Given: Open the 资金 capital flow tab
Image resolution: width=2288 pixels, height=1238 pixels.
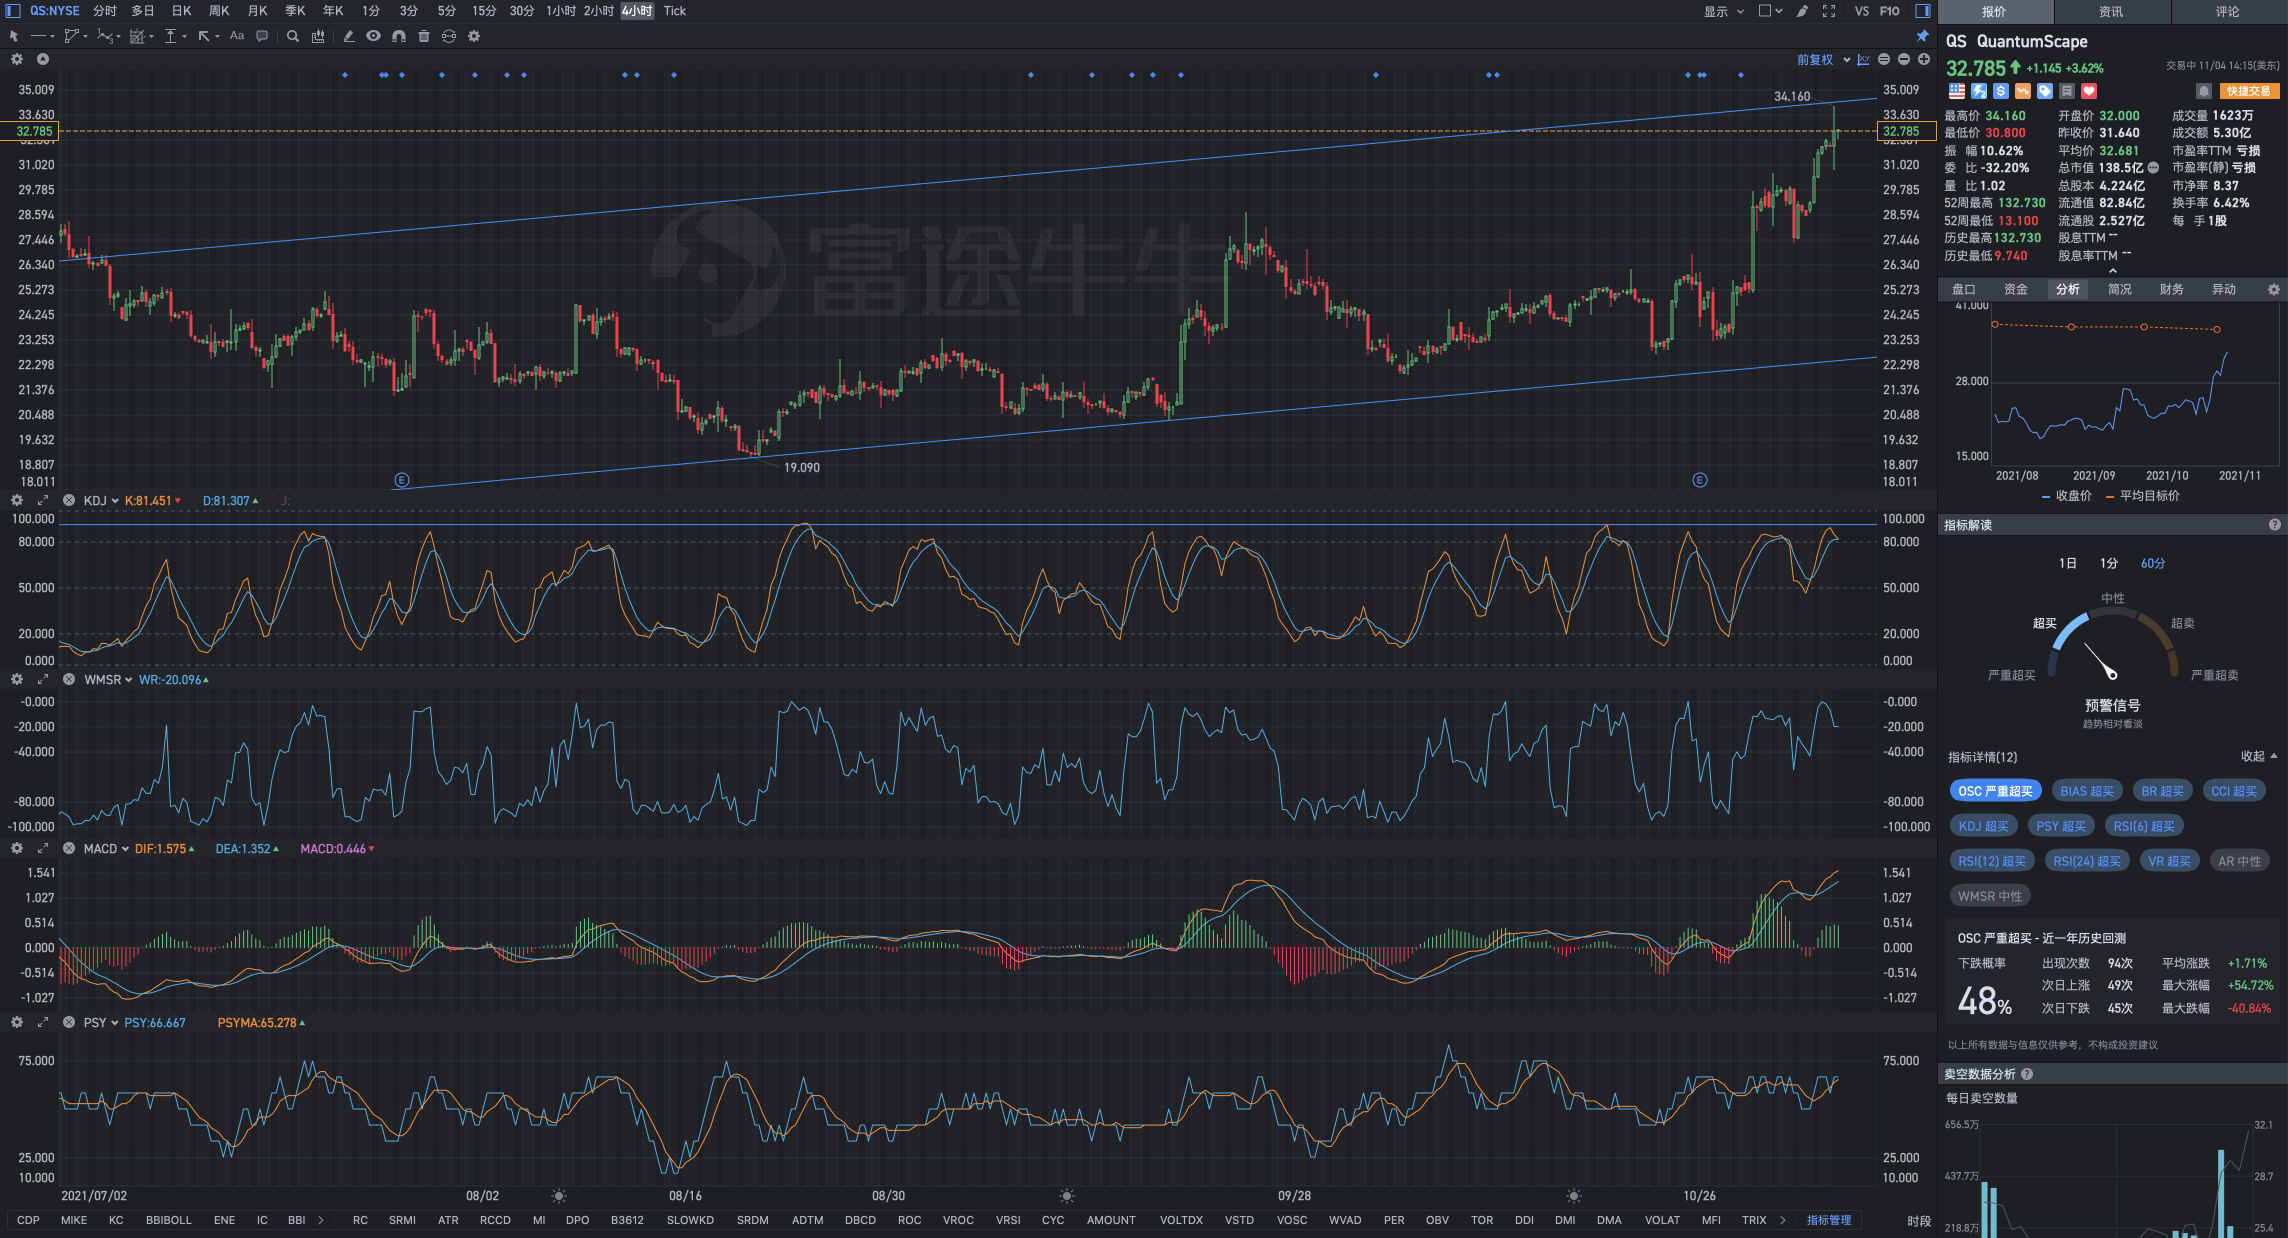Looking at the screenshot, I should tap(2016, 289).
